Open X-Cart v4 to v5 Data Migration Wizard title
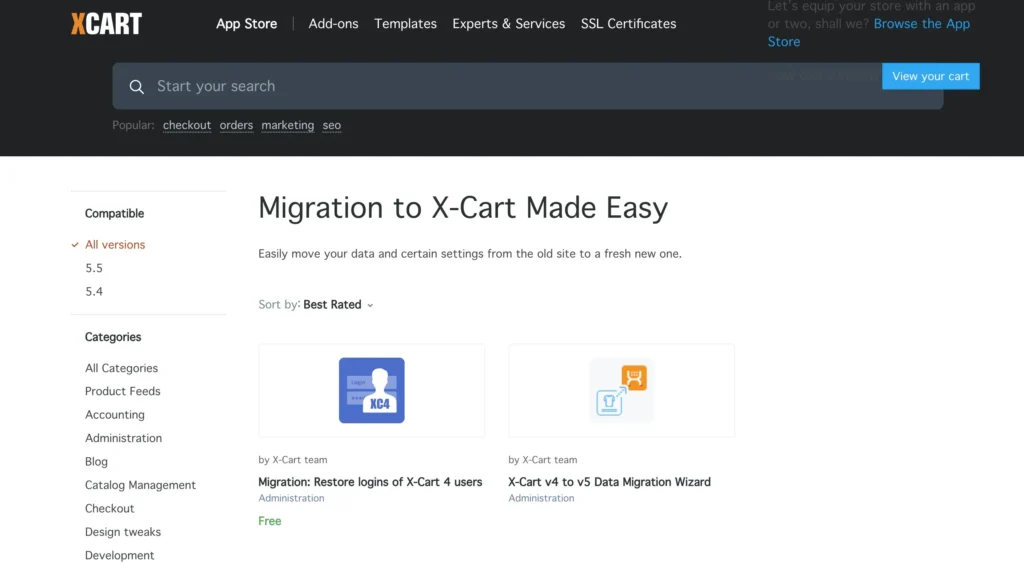Viewport: 1024px width, 564px height. coord(609,482)
